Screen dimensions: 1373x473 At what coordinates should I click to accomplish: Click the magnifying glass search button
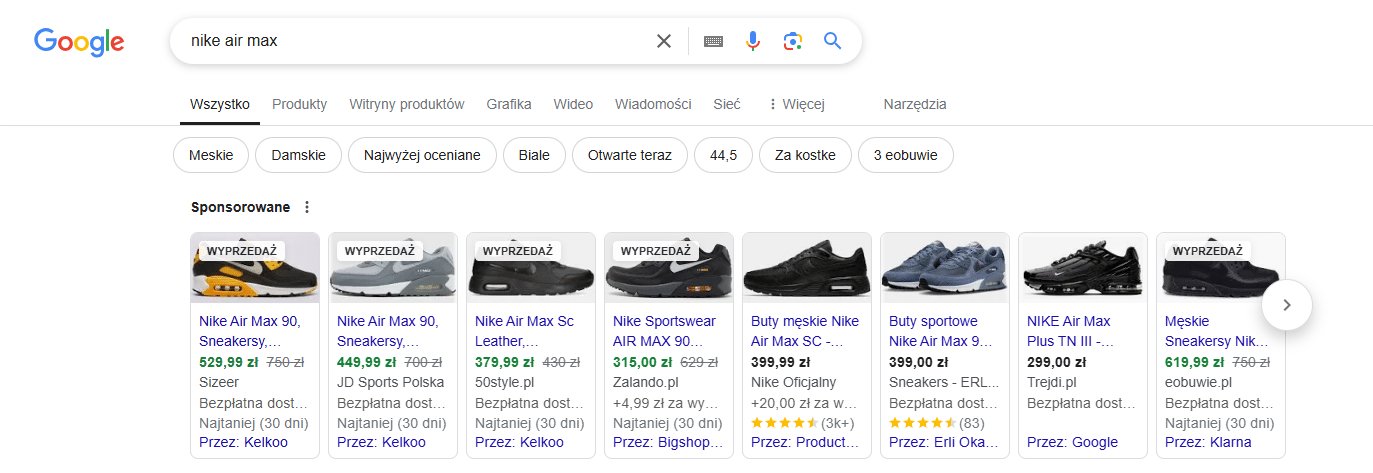click(833, 41)
